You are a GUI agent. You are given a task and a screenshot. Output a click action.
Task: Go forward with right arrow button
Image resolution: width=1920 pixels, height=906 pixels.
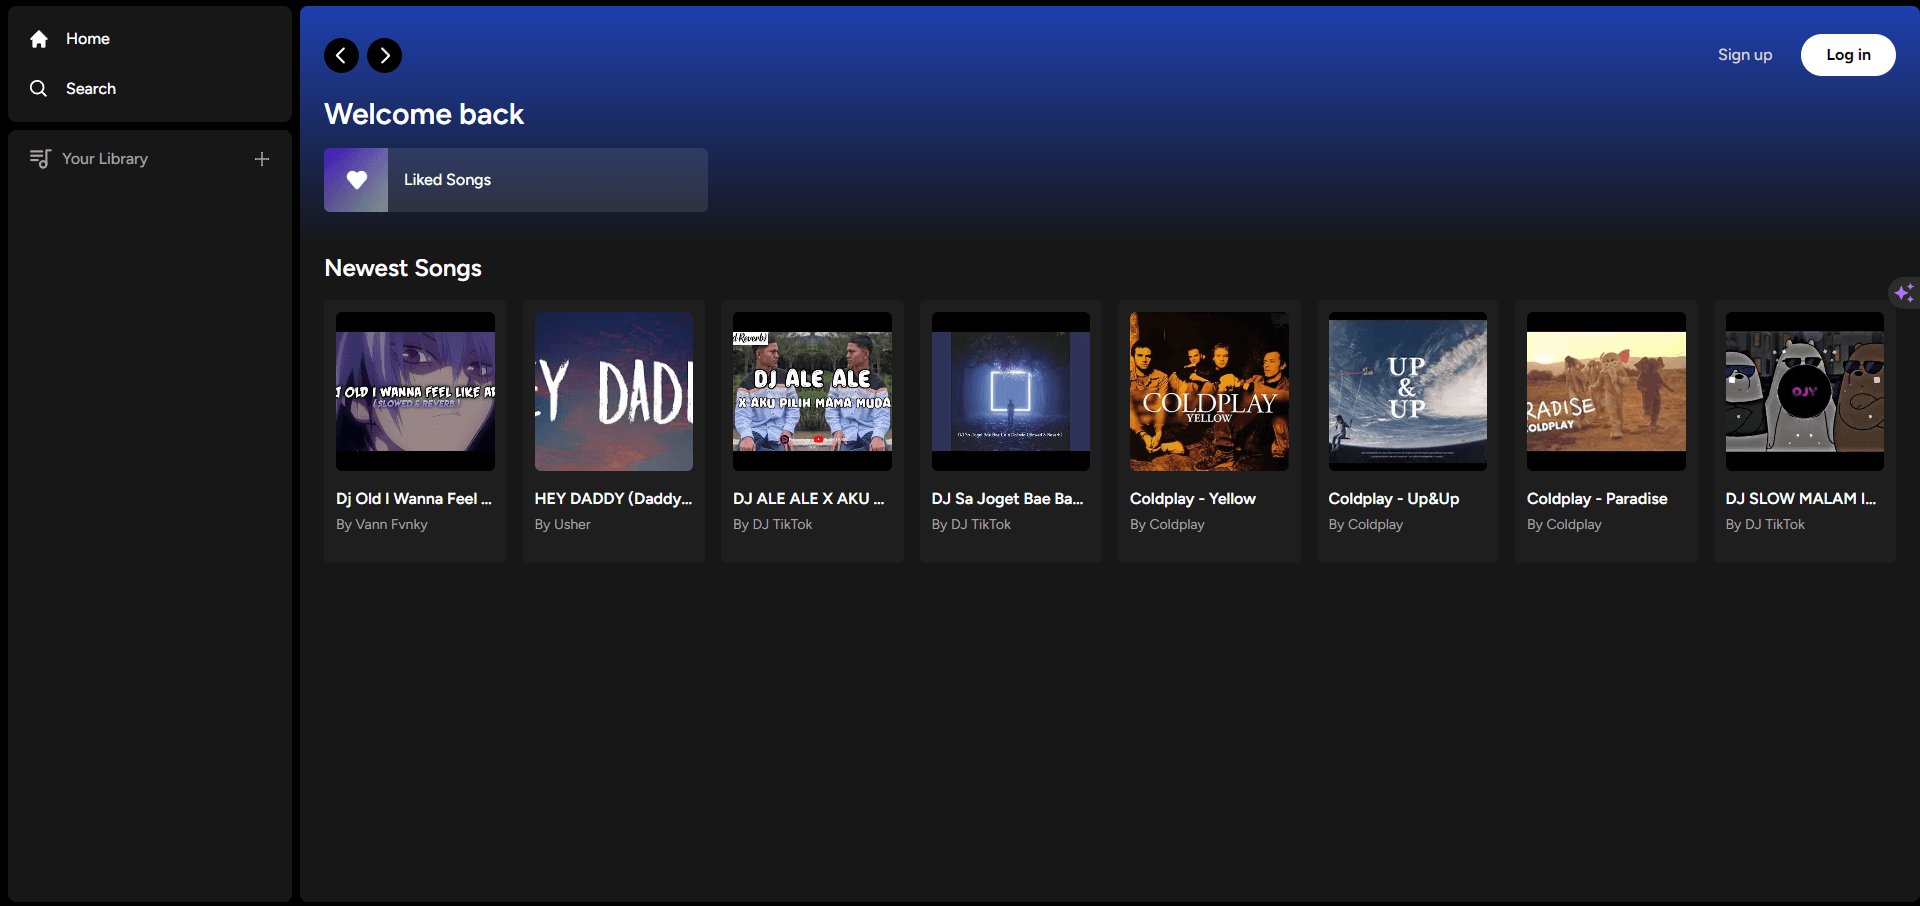[385, 55]
